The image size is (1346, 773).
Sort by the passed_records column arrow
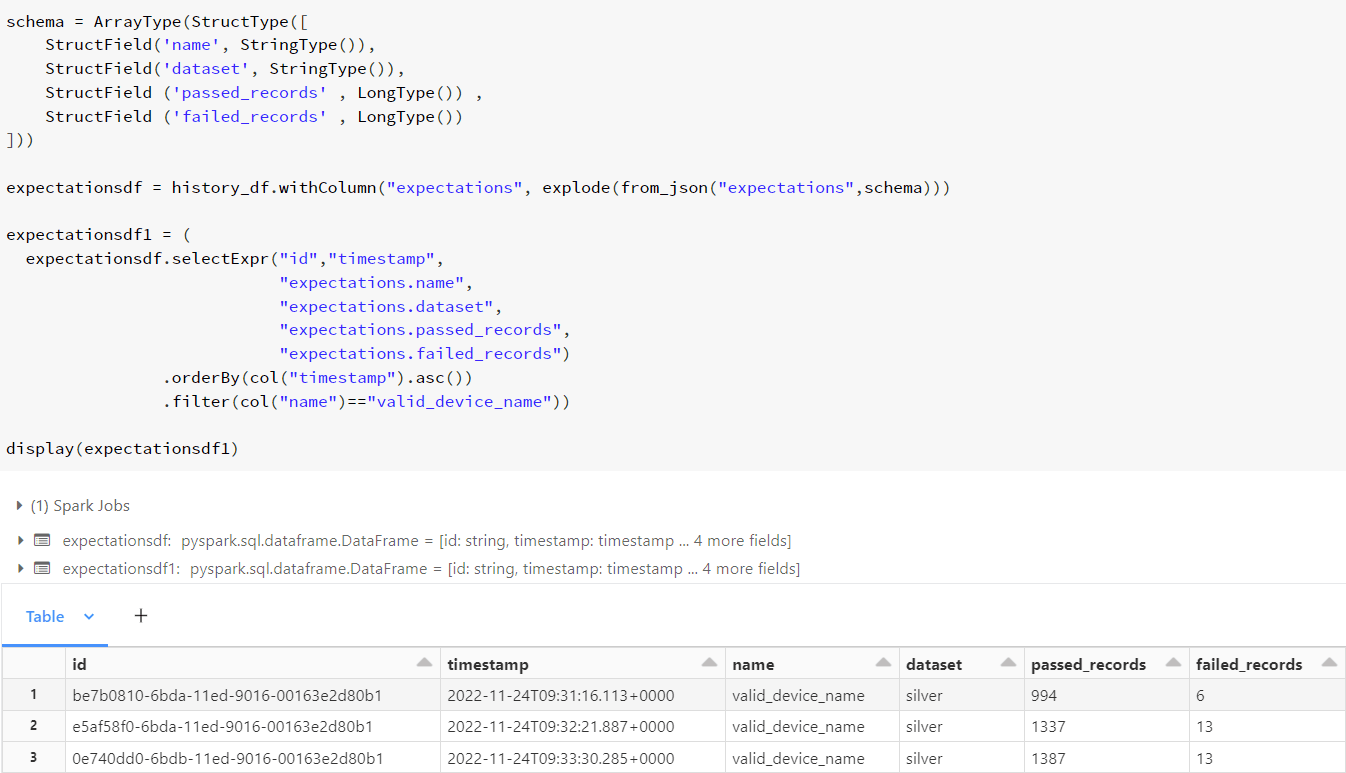click(1169, 664)
